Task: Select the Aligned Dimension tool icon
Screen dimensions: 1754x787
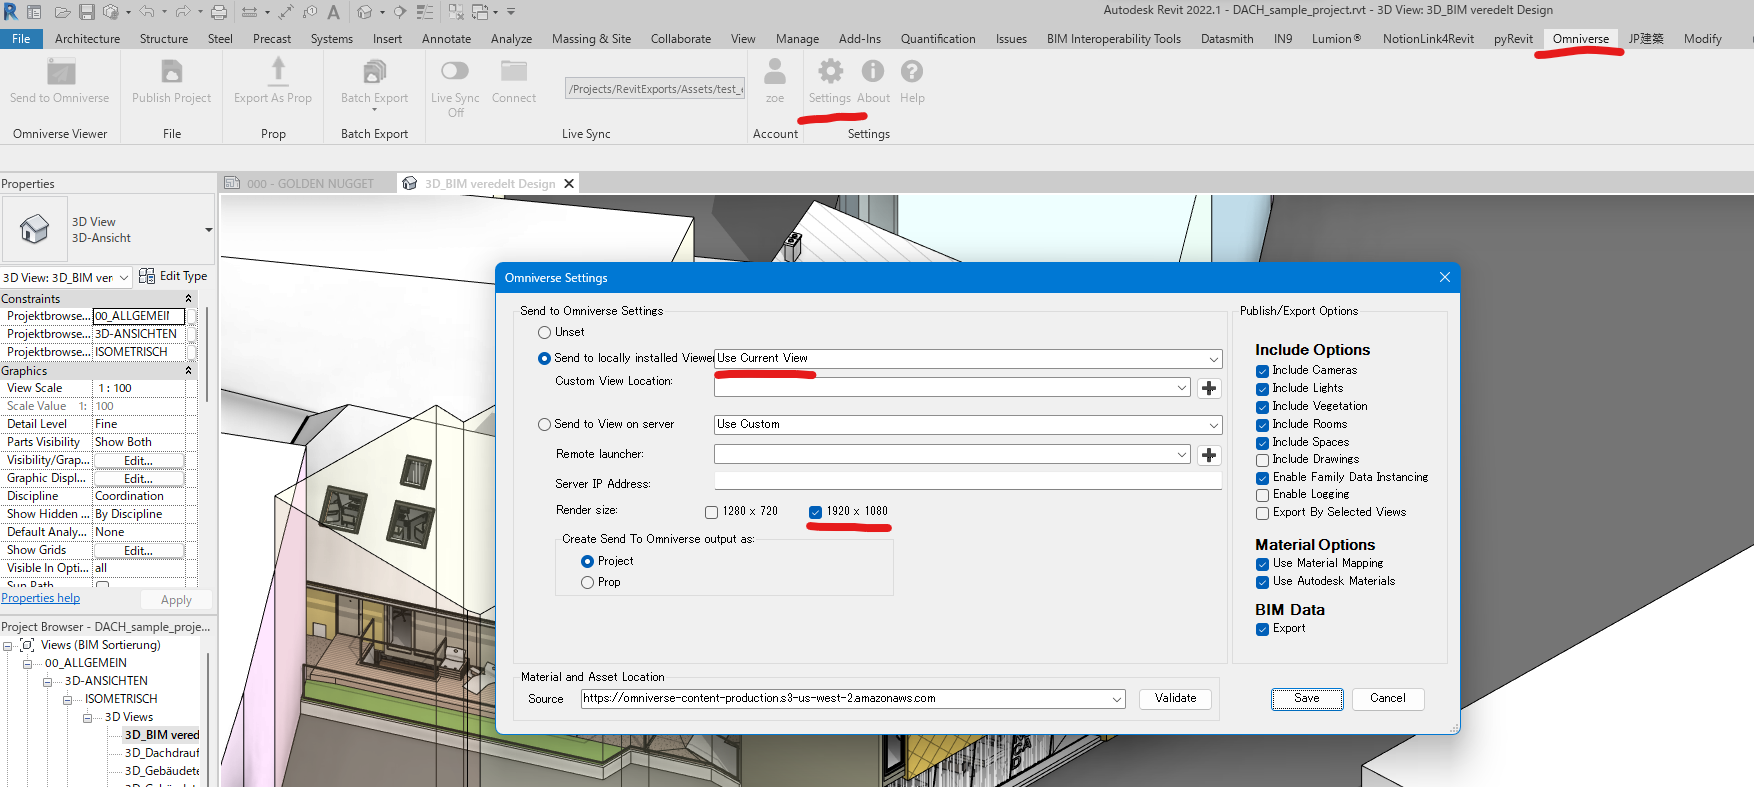Action: pos(286,12)
